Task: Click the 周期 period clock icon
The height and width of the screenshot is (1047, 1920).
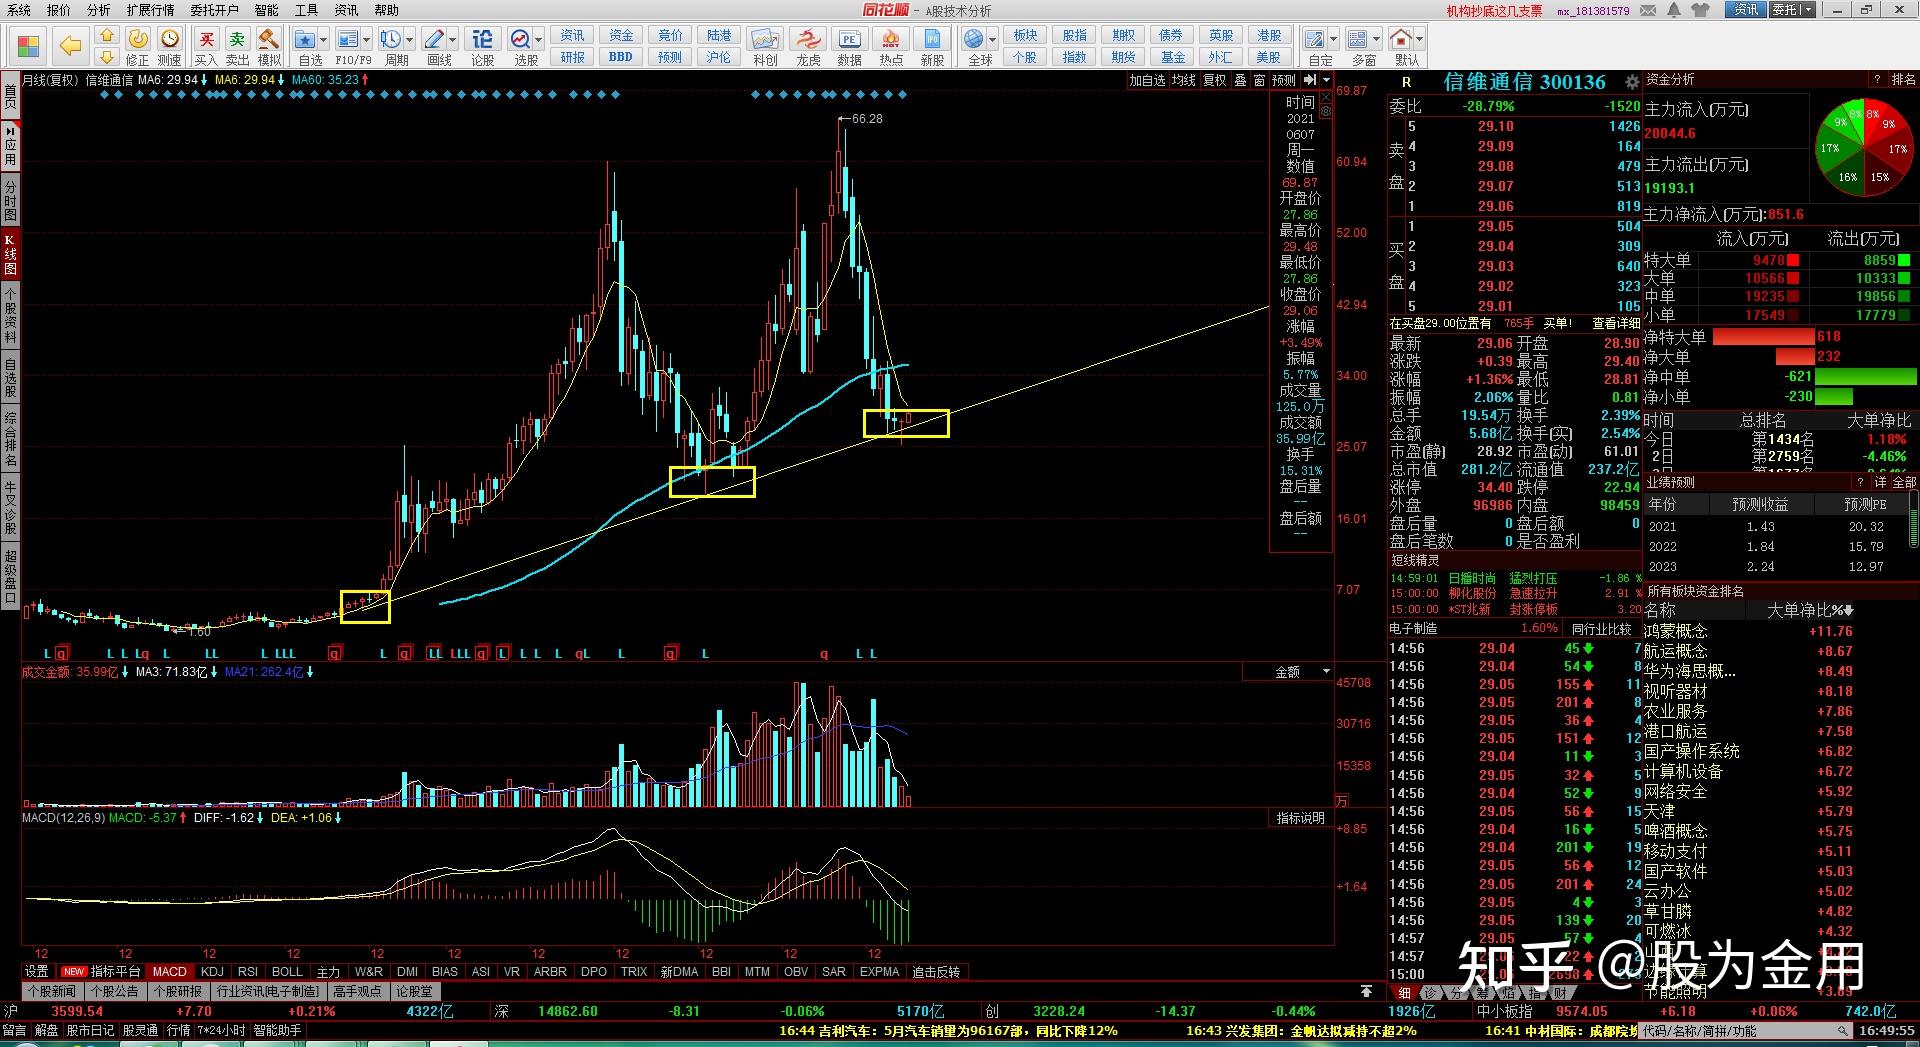Action: pyautogui.click(x=390, y=39)
